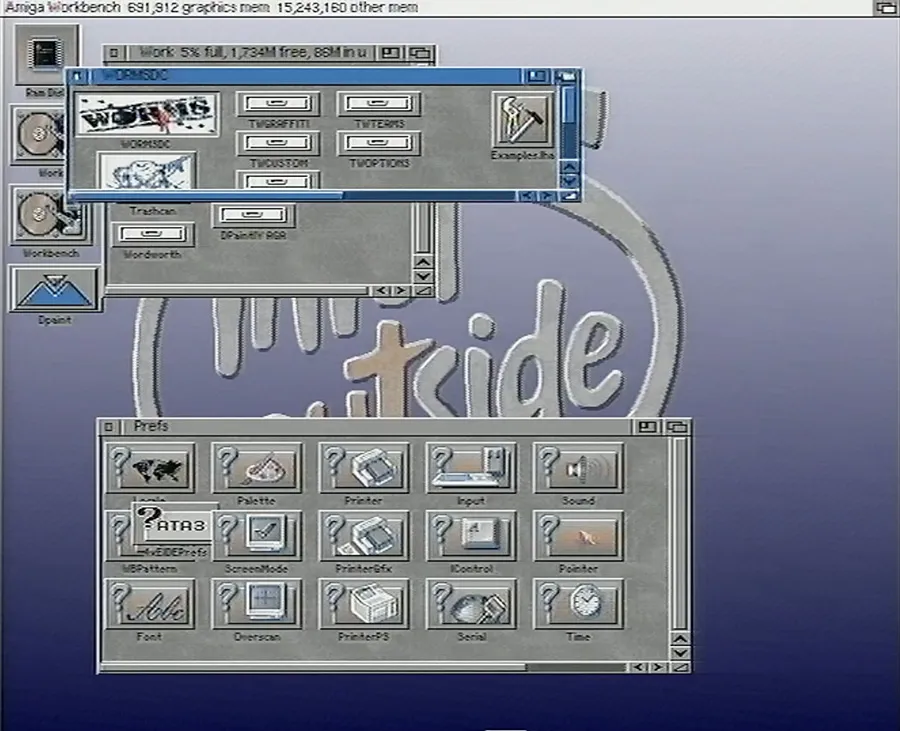Open the Work hard disk desktop icon
Image resolution: width=900 pixels, height=731 pixels.
(38, 135)
